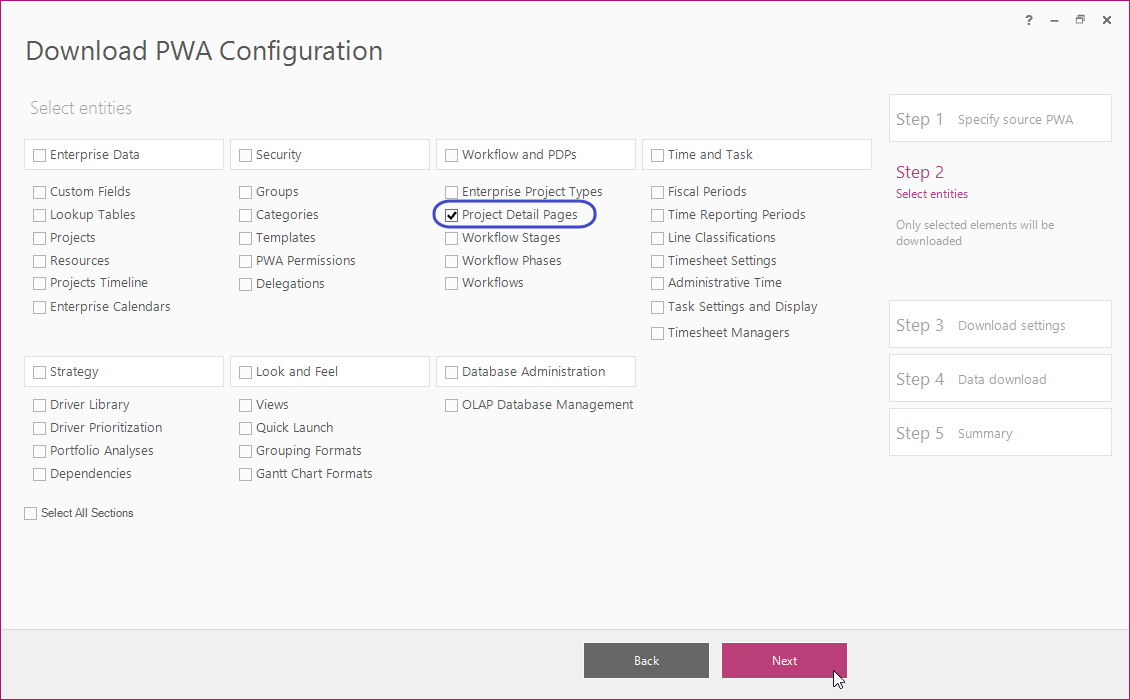
Task: Check Gantt Chart Formats
Action: click(x=246, y=474)
